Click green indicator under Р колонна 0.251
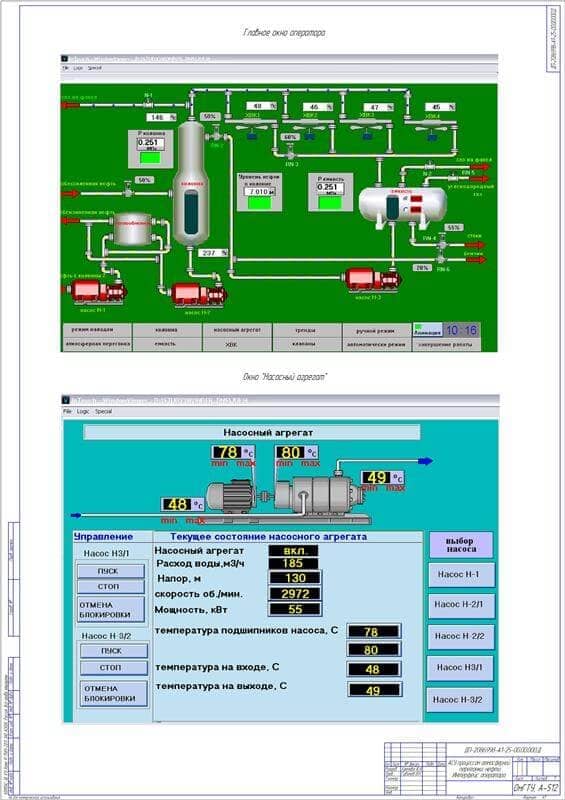This screenshot has width=565, height=800. (151, 157)
